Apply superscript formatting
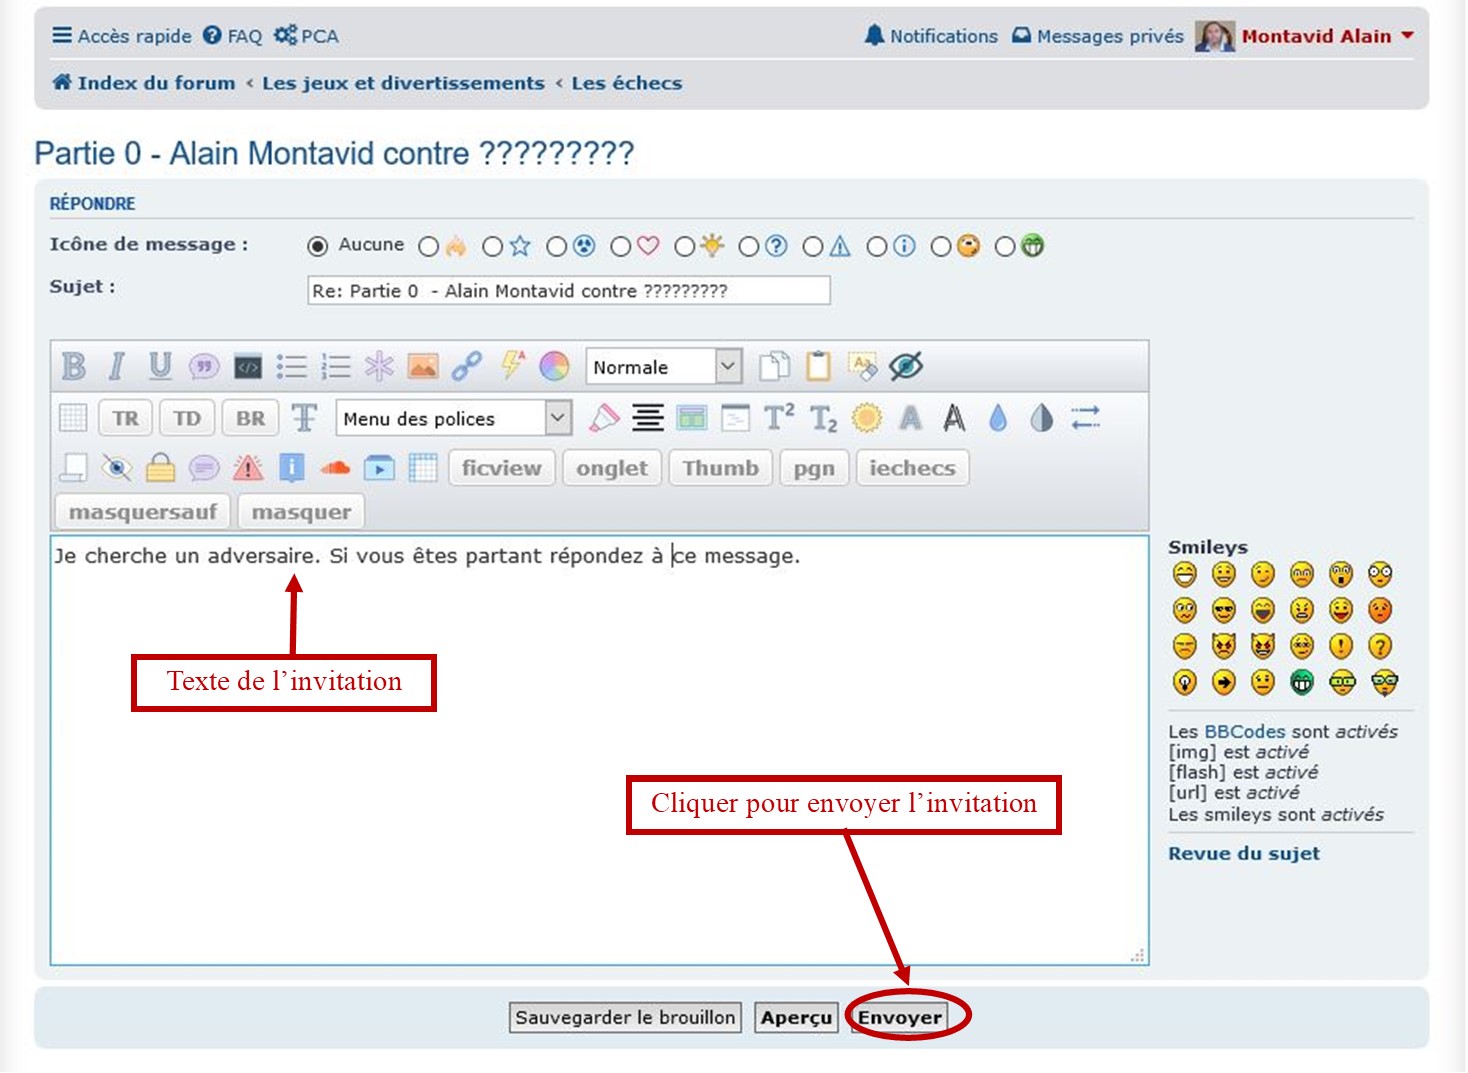 click(x=779, y=418)
